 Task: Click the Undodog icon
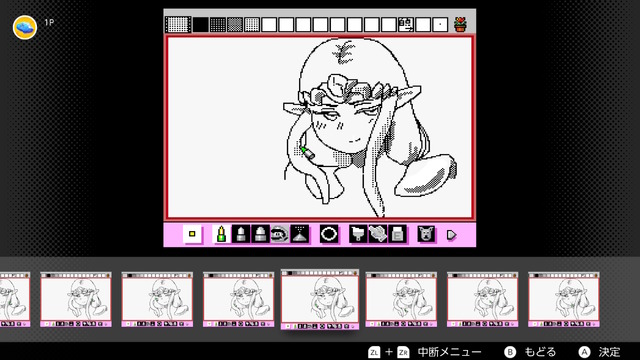[x=426, y=234]
